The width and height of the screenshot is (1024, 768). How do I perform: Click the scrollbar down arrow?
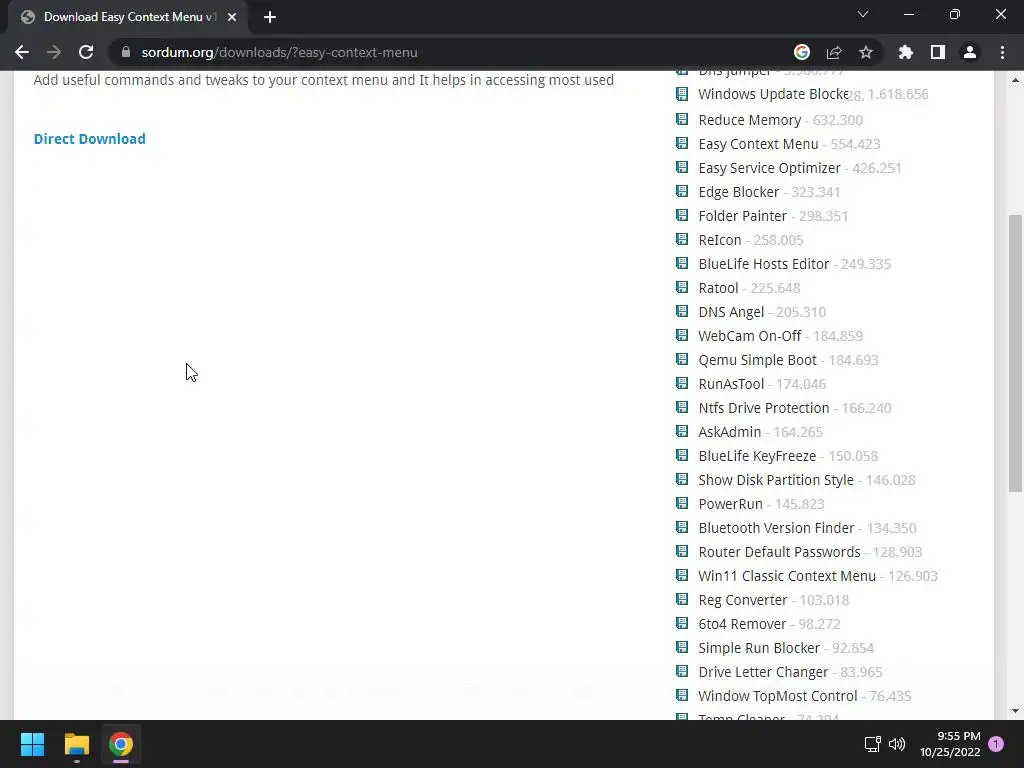click(x=1015, y=711)
